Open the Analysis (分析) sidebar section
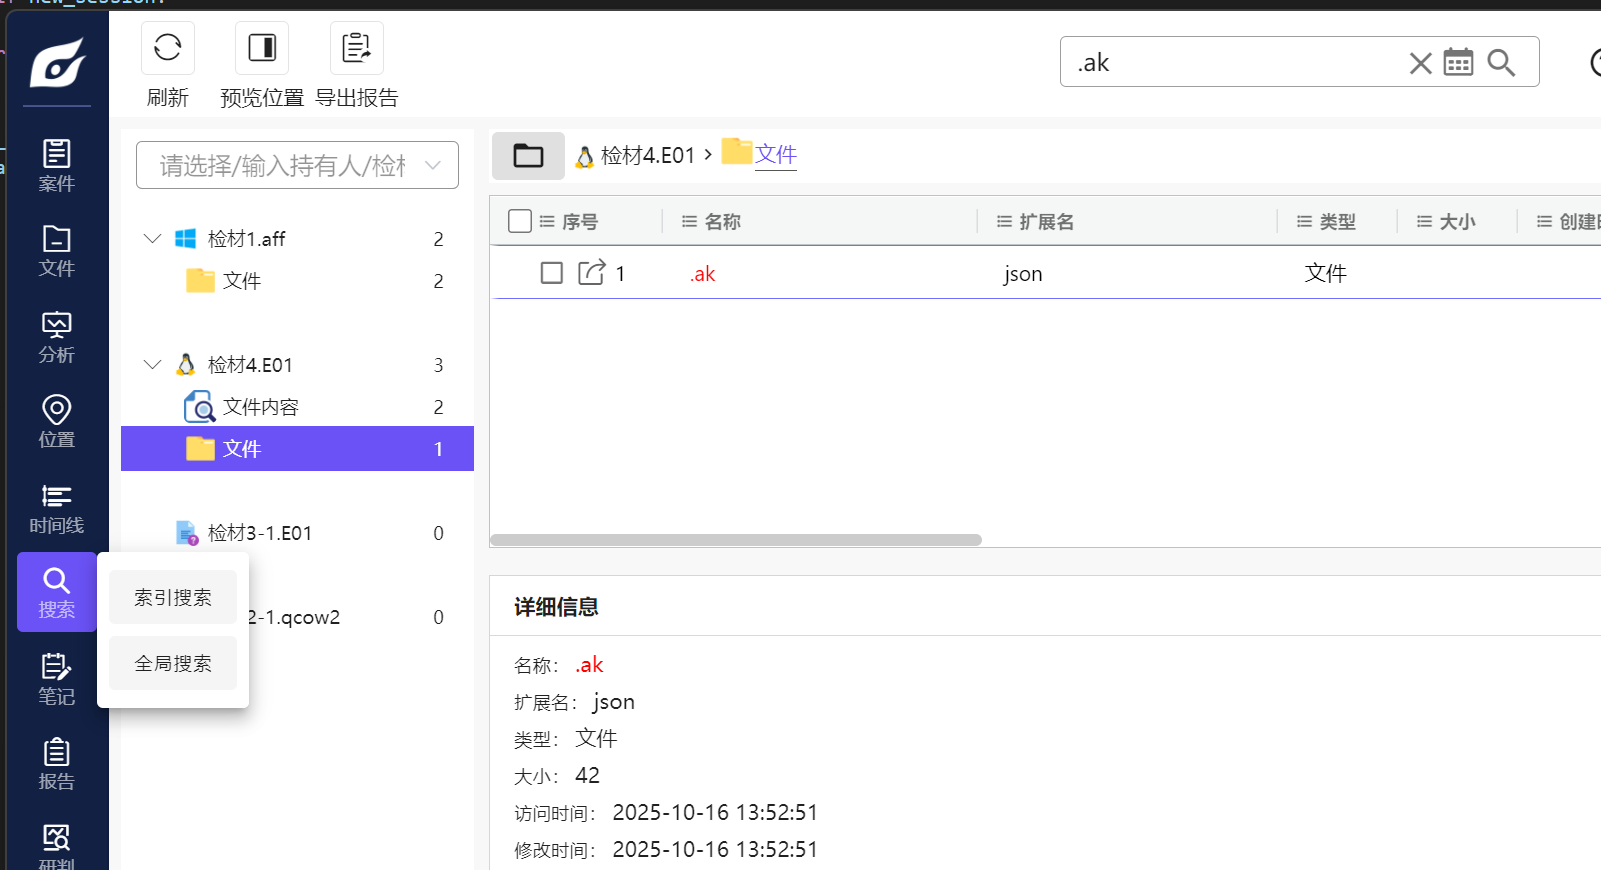Viewport: 1601px width, 870px height. click(x=57, y=337)
